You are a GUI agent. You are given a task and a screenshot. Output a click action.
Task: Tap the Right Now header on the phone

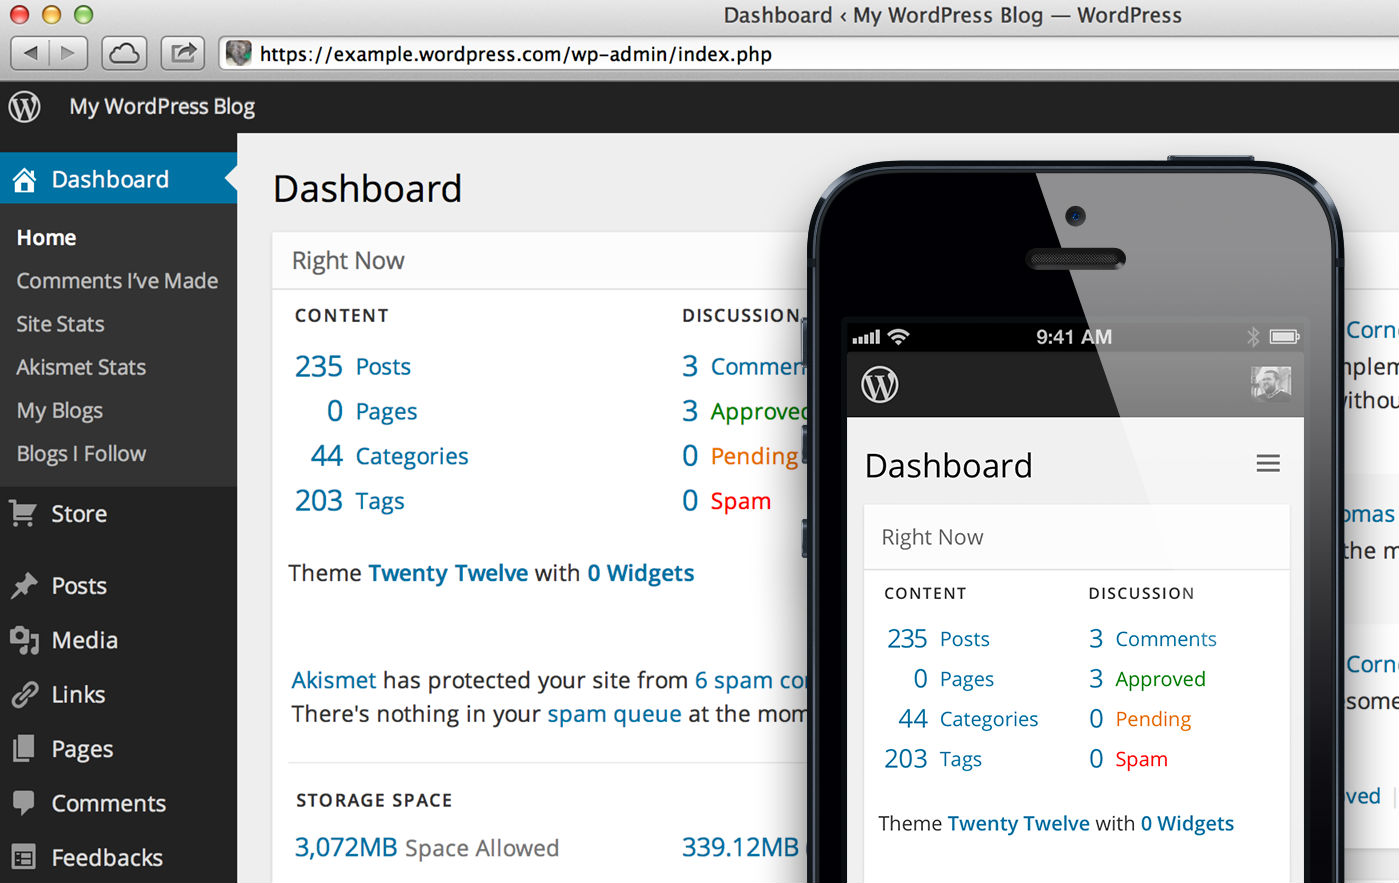(1077, 537)
